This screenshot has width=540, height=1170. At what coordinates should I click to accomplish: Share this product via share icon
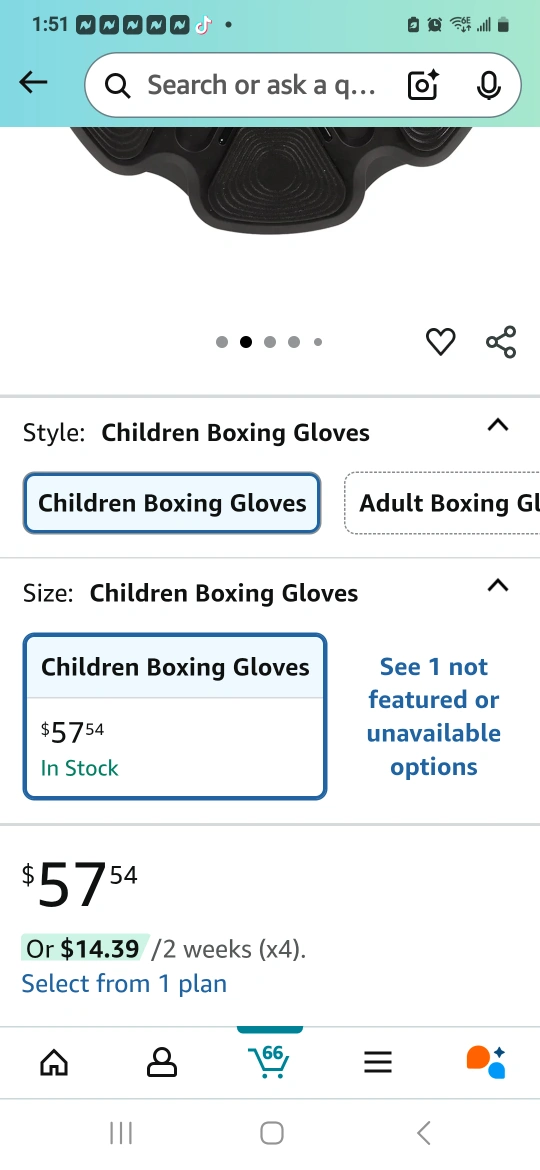(x=500, y=342)
